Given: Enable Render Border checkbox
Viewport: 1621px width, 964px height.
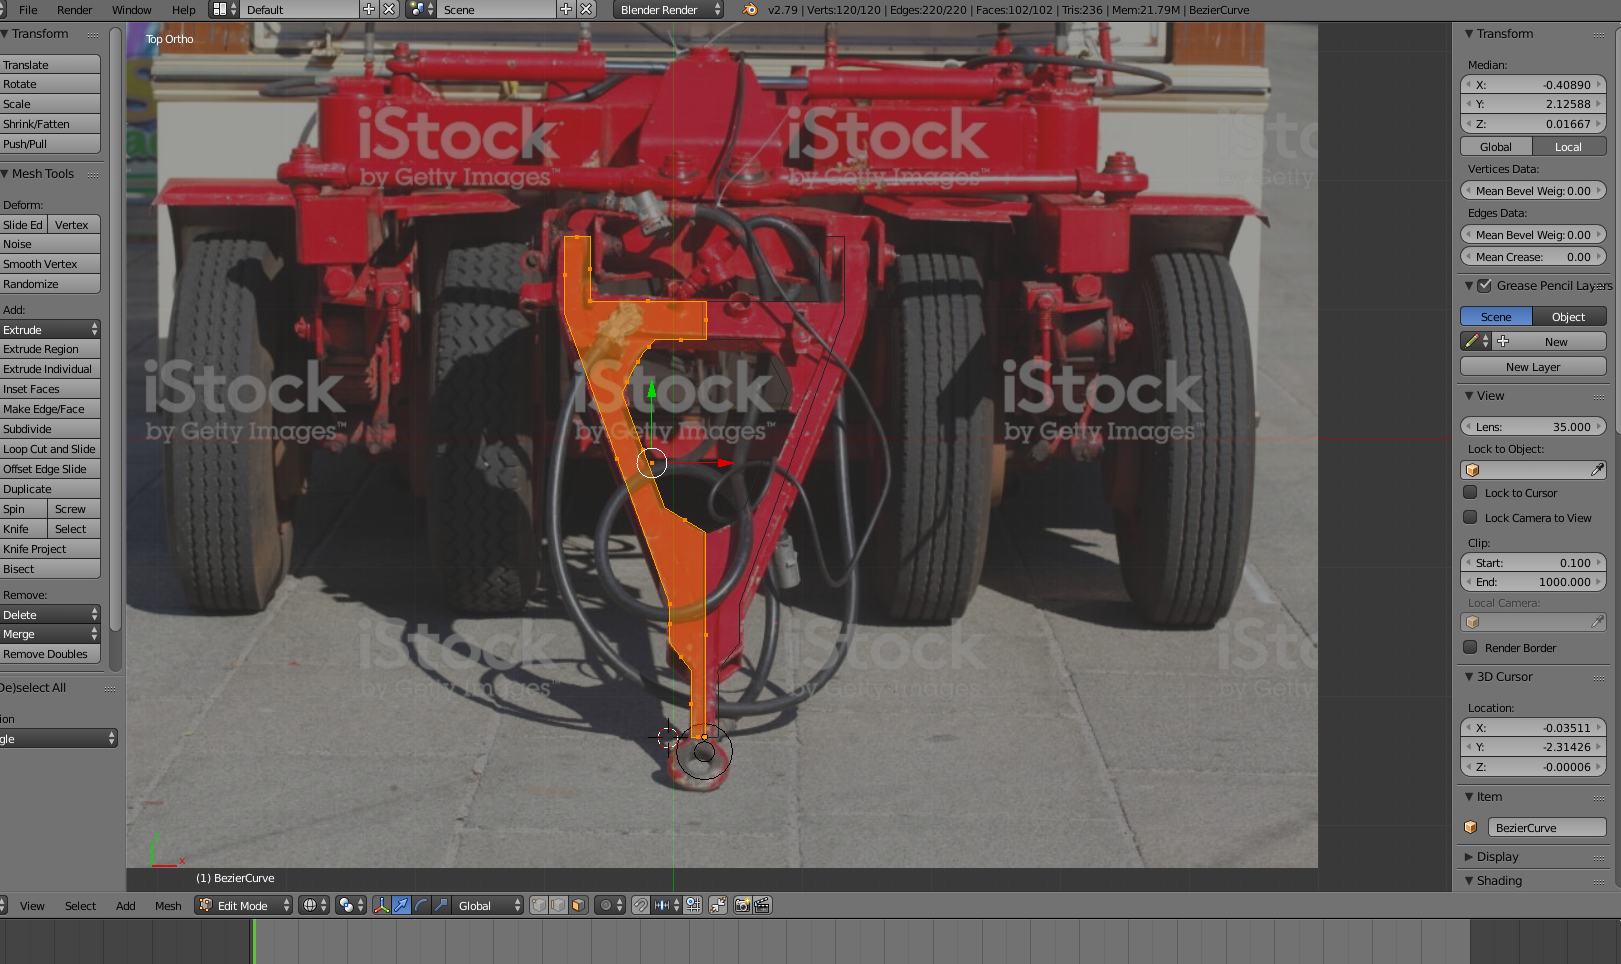Looking at the screenshot, I should pyautogui.click(x=1470, y=647).
